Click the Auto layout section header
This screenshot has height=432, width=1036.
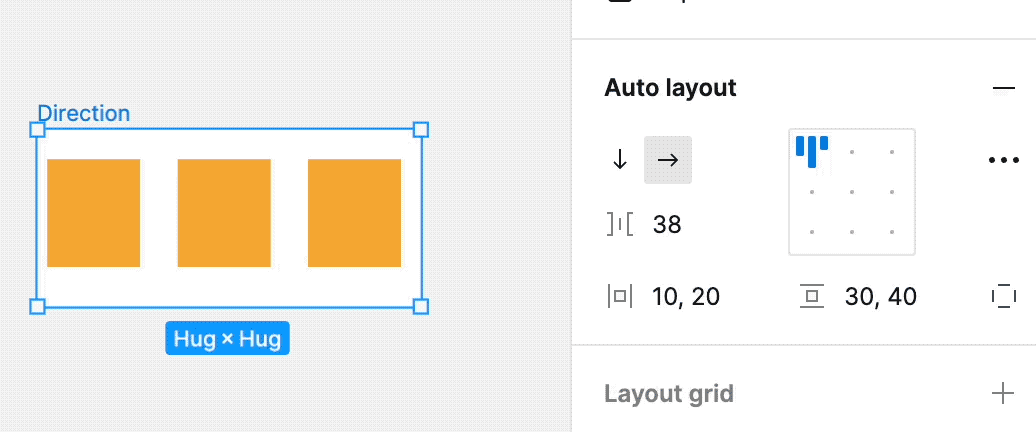pyautogui.click(x=670, y=88)
